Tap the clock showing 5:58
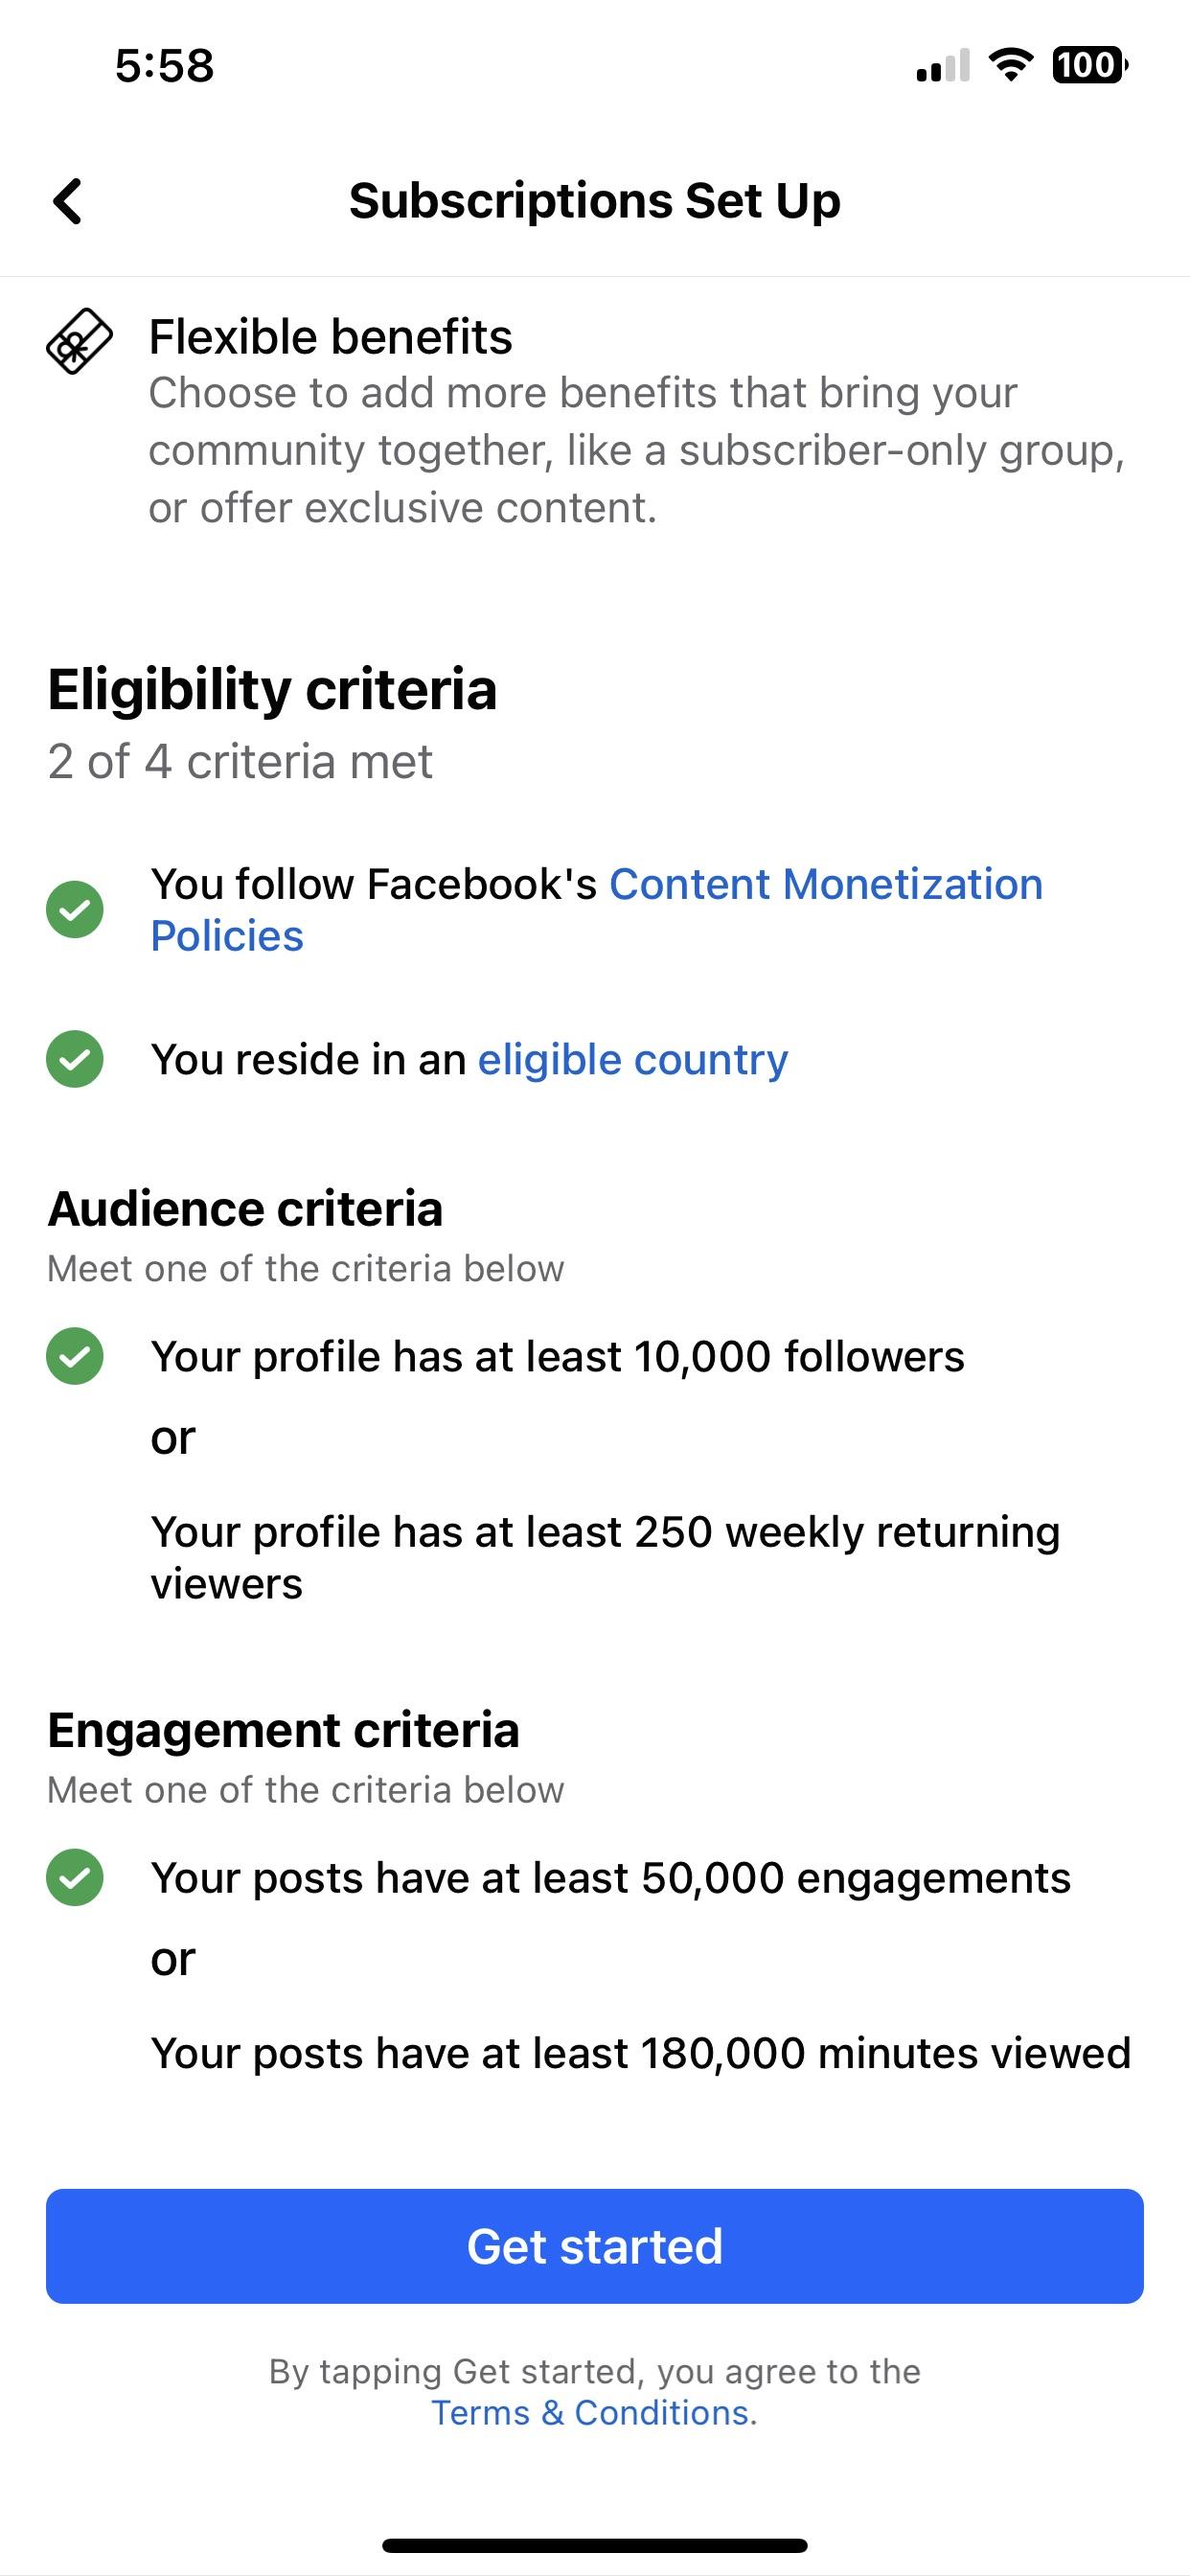1190x2576 pixels. [166, 66]
